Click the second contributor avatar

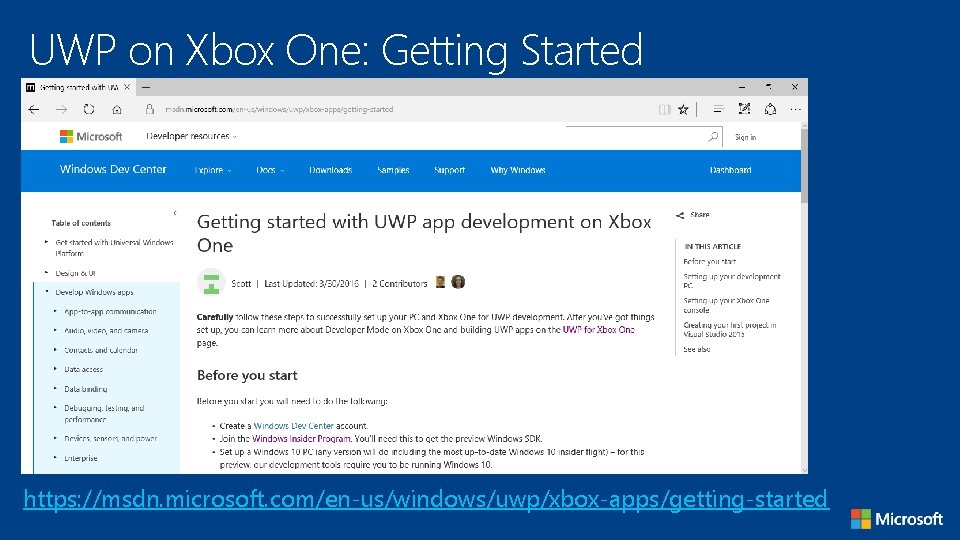[x=458, y=282]
